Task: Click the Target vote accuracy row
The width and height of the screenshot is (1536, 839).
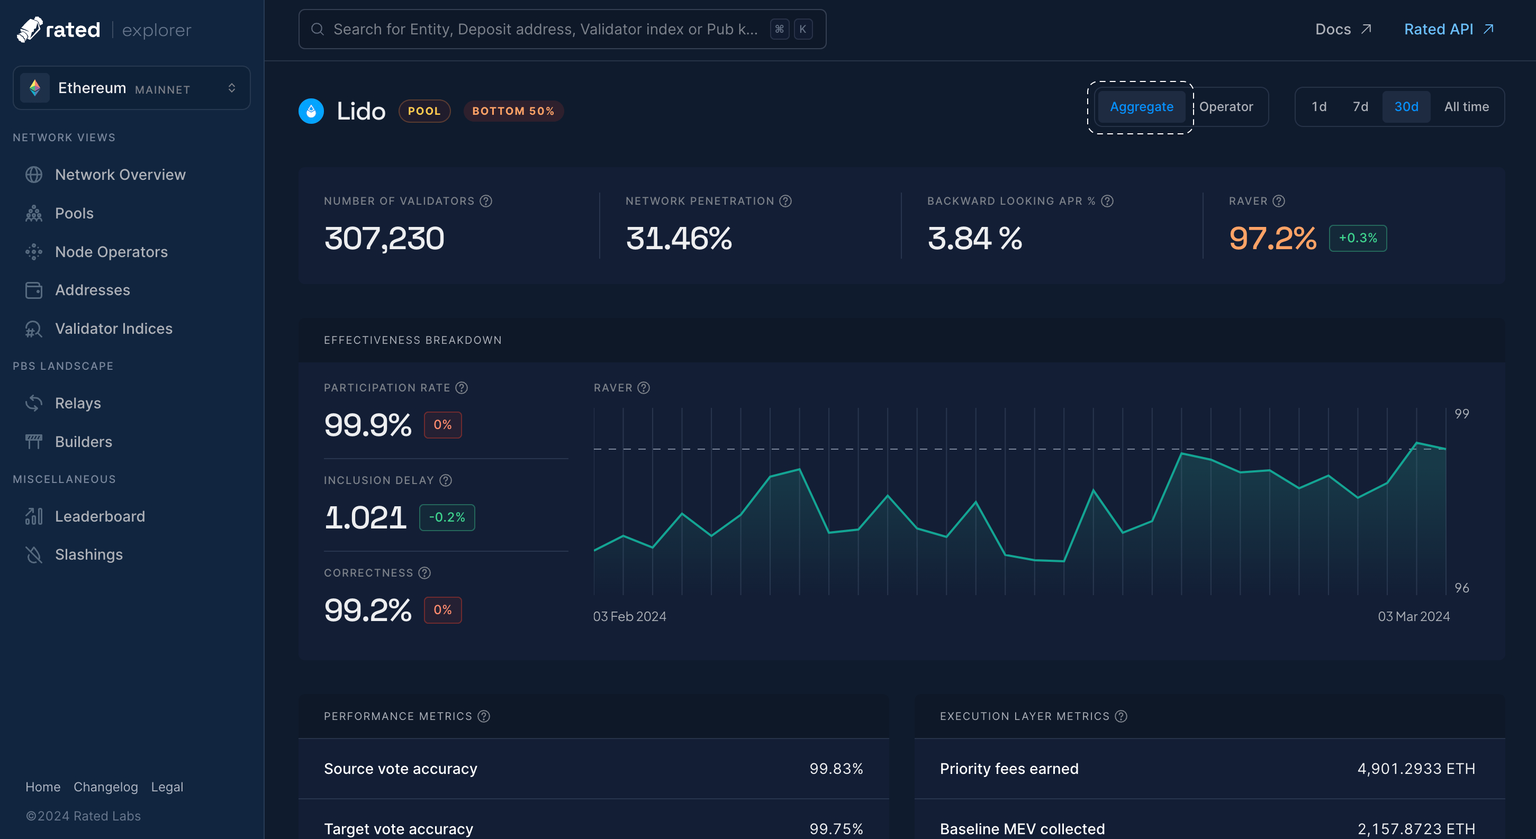Action: click(594, 821)
